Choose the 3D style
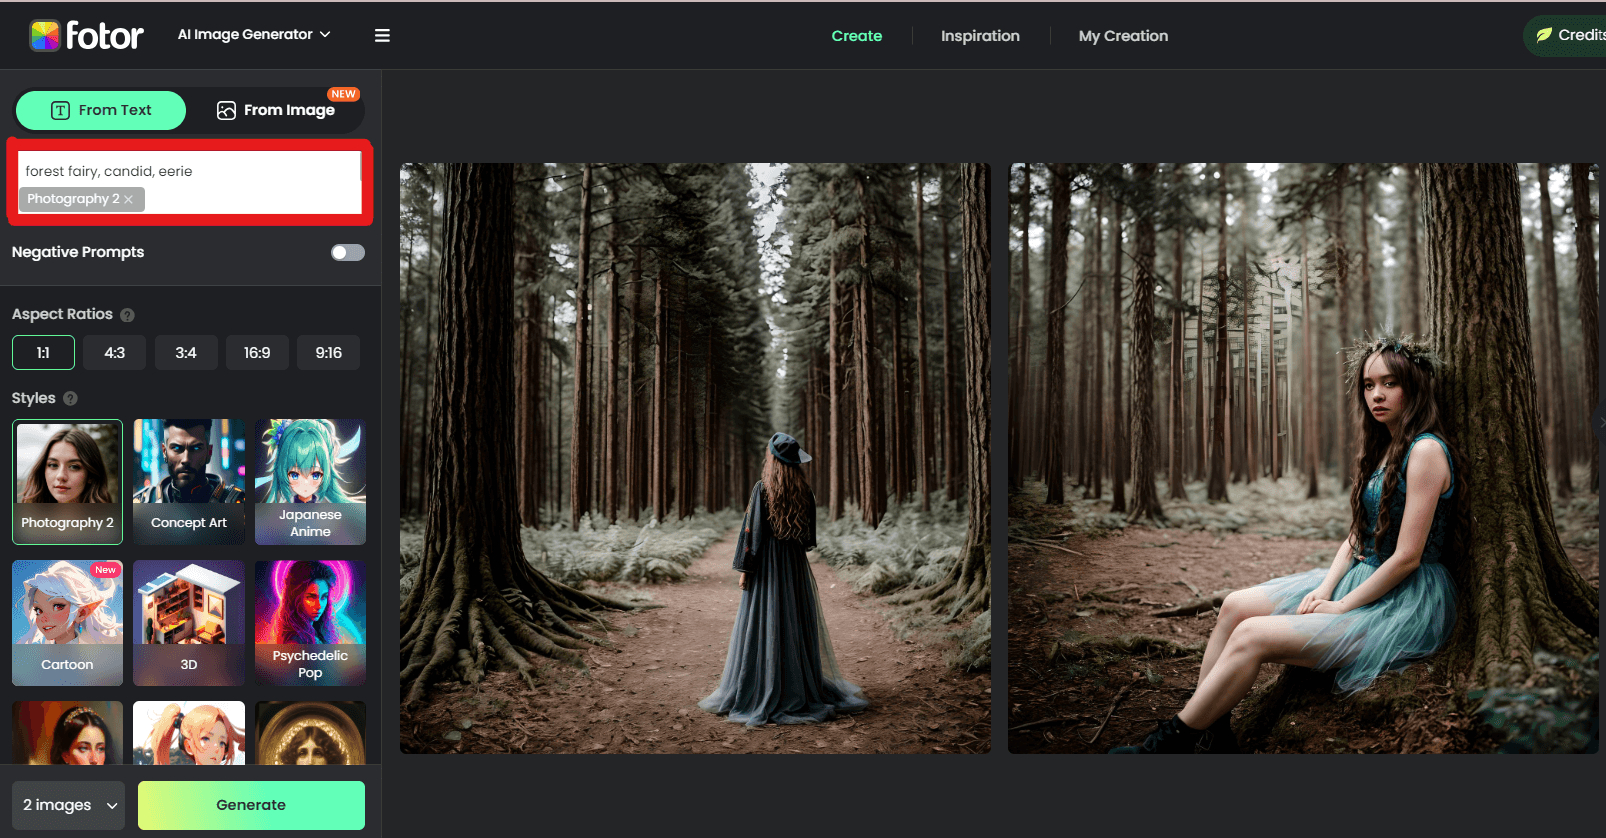This screenshot has width=1606, height=838. coord(189,623)
